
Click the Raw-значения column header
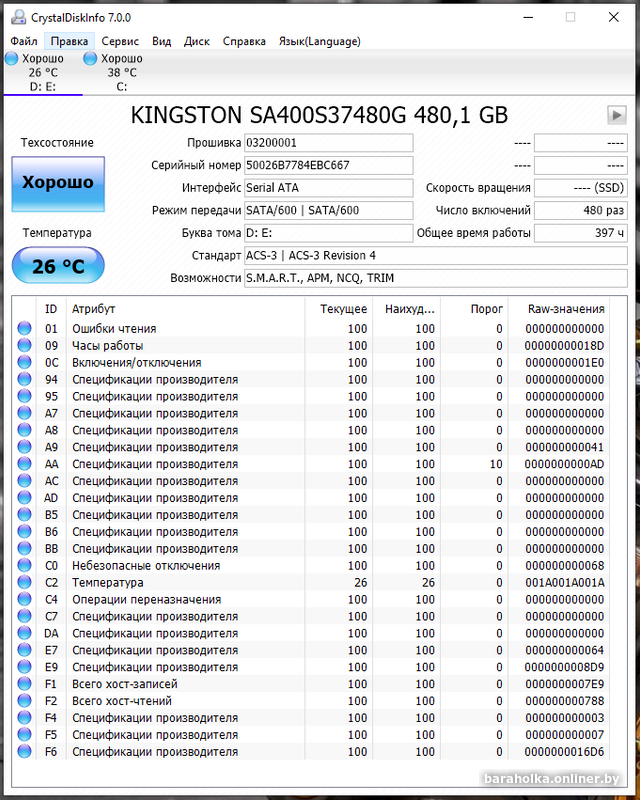(559, 309)
